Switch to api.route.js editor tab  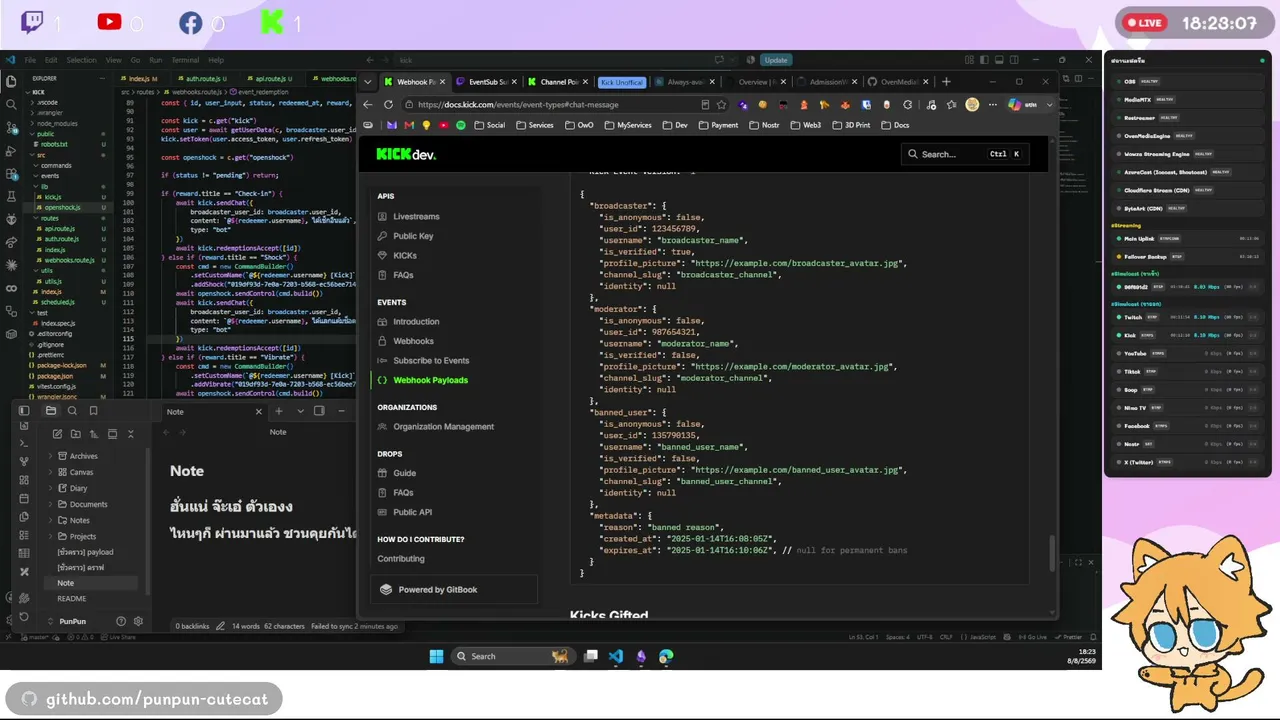pyautogui.click(x=269, y=78)
